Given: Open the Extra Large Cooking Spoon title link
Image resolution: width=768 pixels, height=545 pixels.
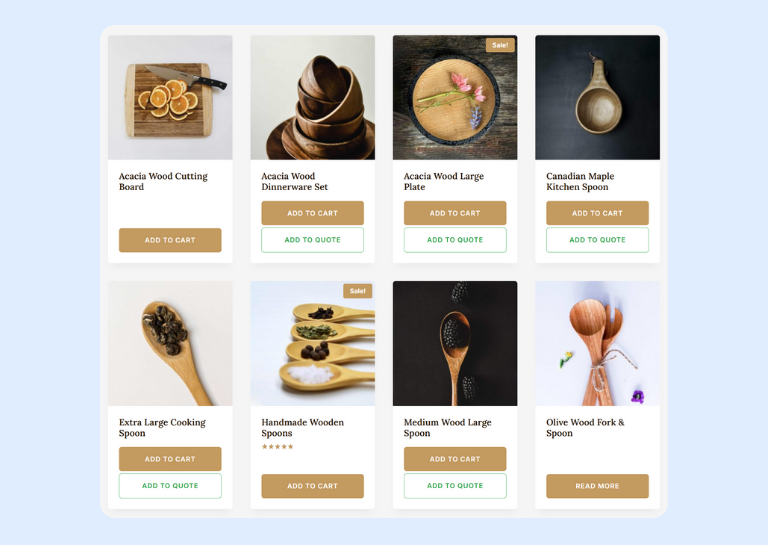Looking at the screenshot, I should tap(162, 427).
